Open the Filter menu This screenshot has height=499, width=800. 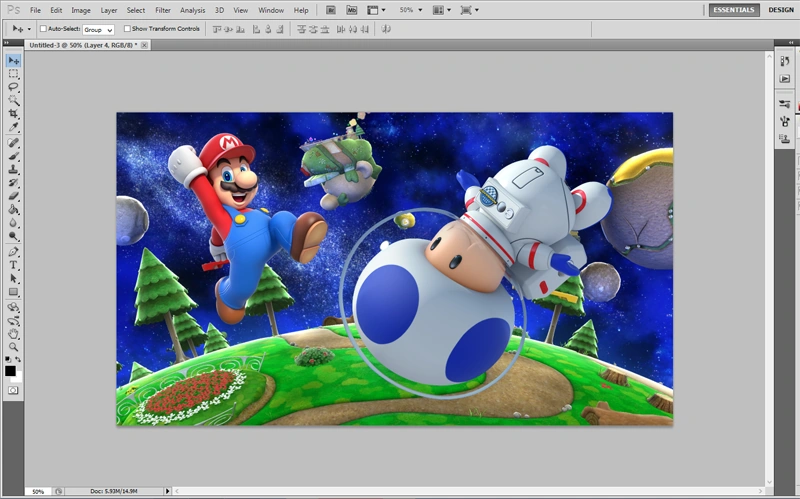162,10
